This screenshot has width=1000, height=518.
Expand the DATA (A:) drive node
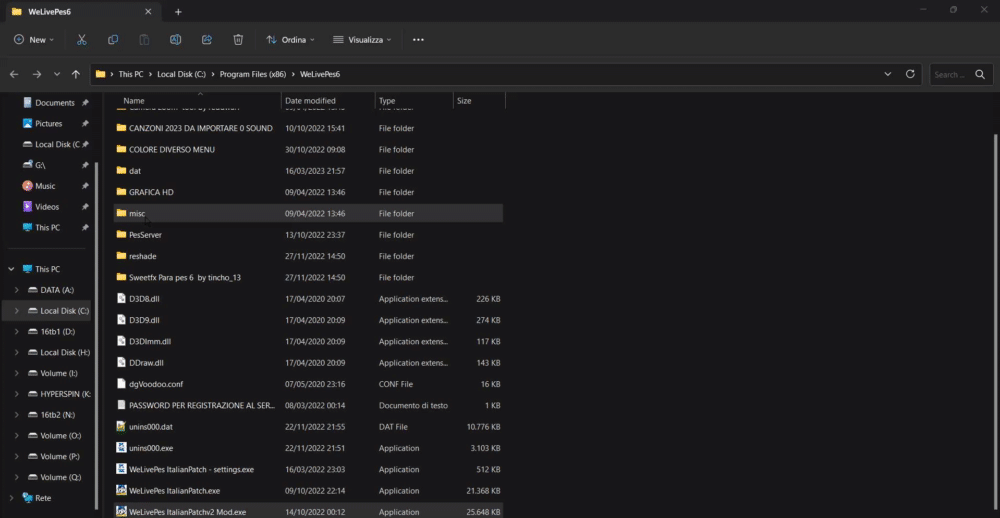(17, 290)
